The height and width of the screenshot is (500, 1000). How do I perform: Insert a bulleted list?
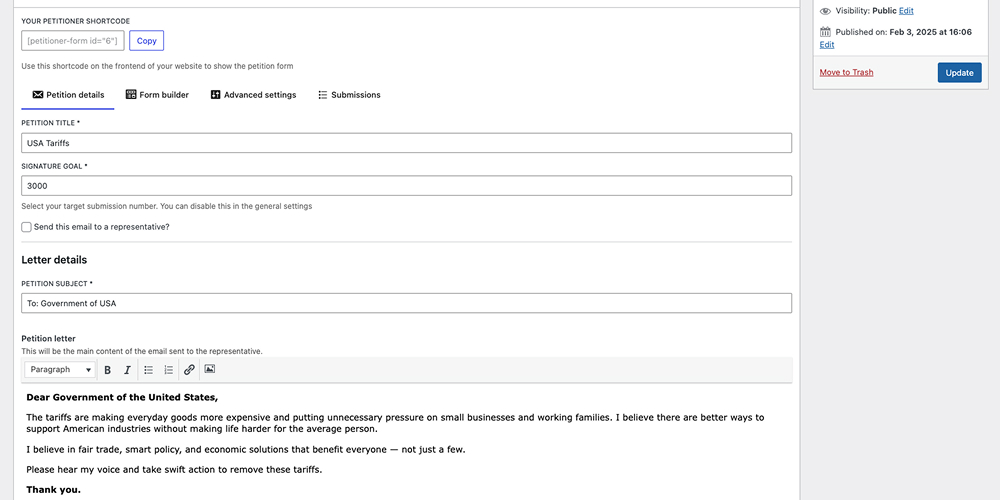(x=149, y=370)
